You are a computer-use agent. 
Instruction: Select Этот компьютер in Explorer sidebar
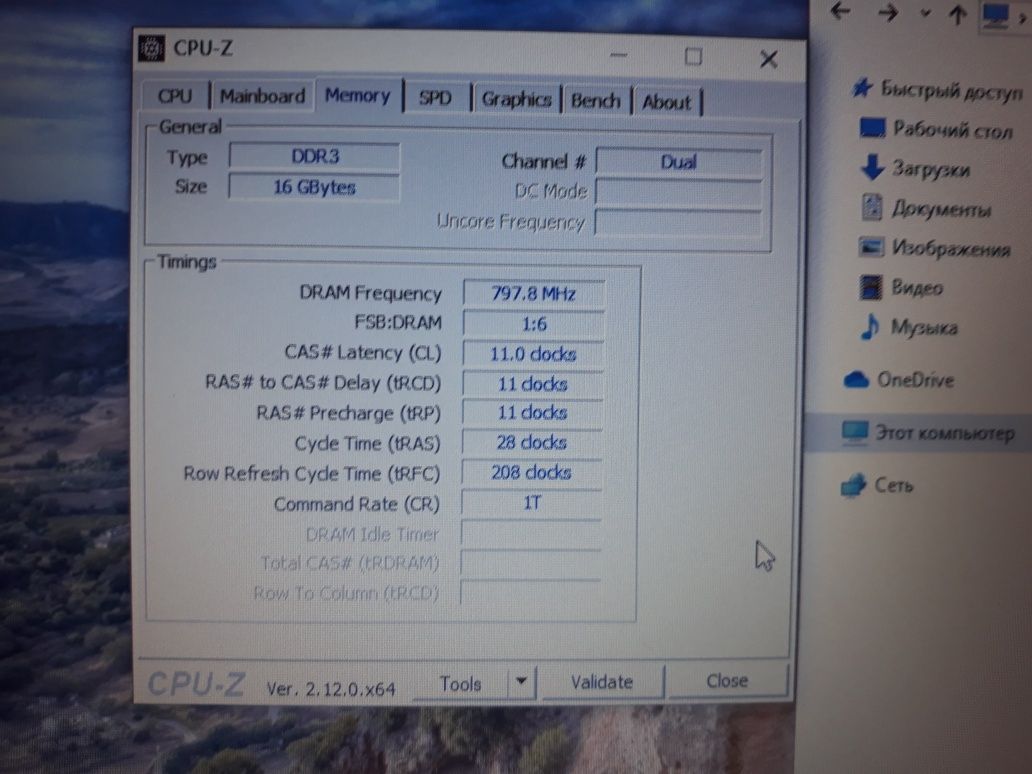click(944, 433)
